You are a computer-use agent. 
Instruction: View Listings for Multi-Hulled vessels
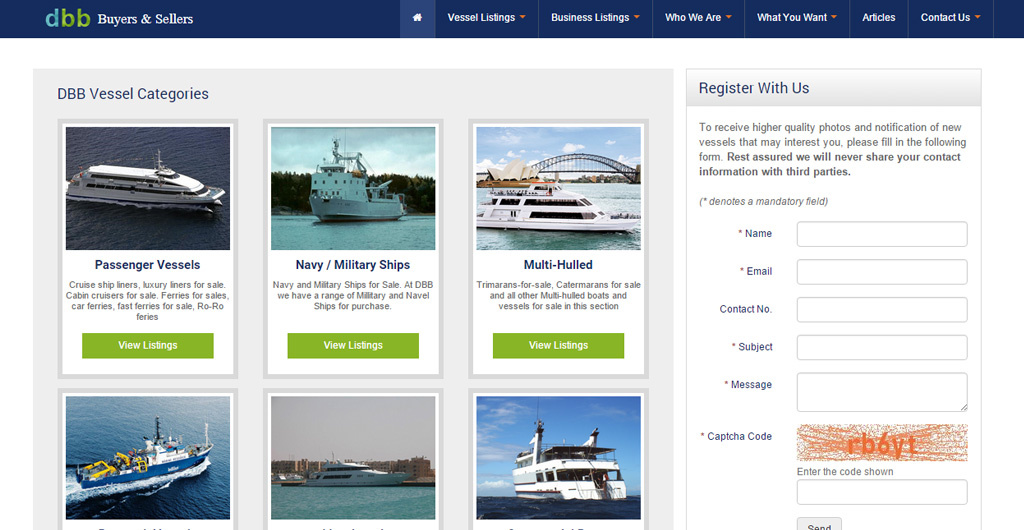(558, 346)
